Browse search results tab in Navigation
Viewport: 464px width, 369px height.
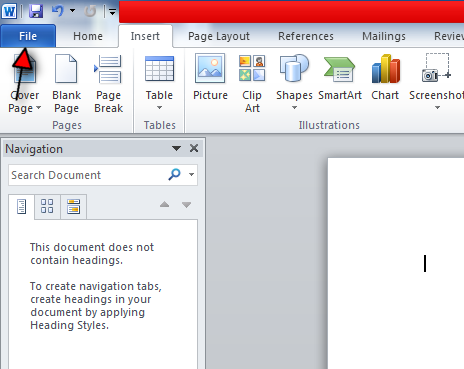(x=73, y=207)
